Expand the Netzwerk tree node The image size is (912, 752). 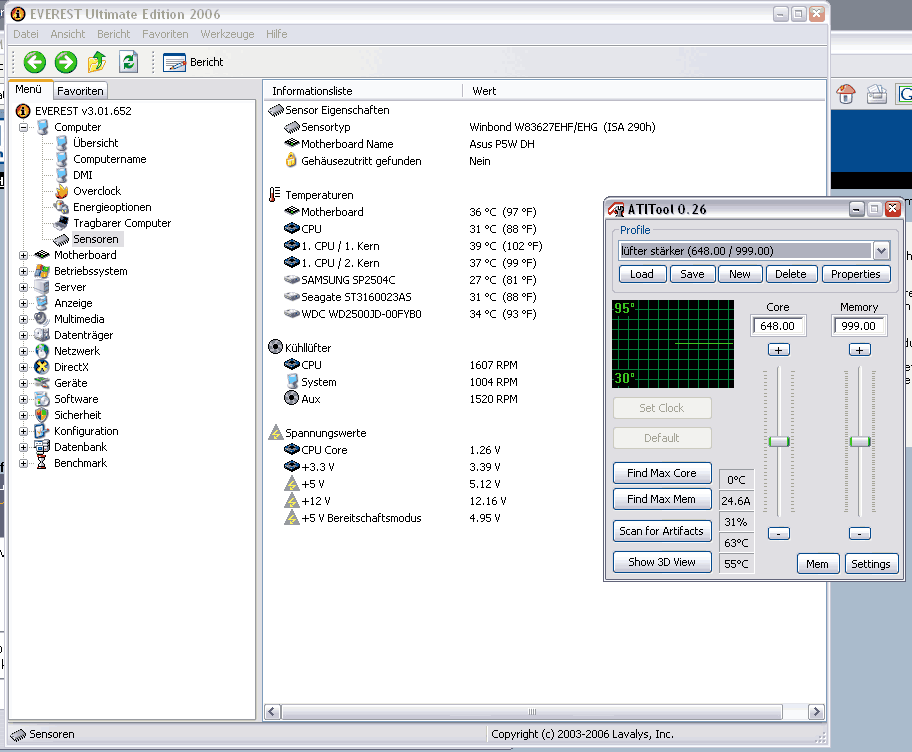point(23,351)
